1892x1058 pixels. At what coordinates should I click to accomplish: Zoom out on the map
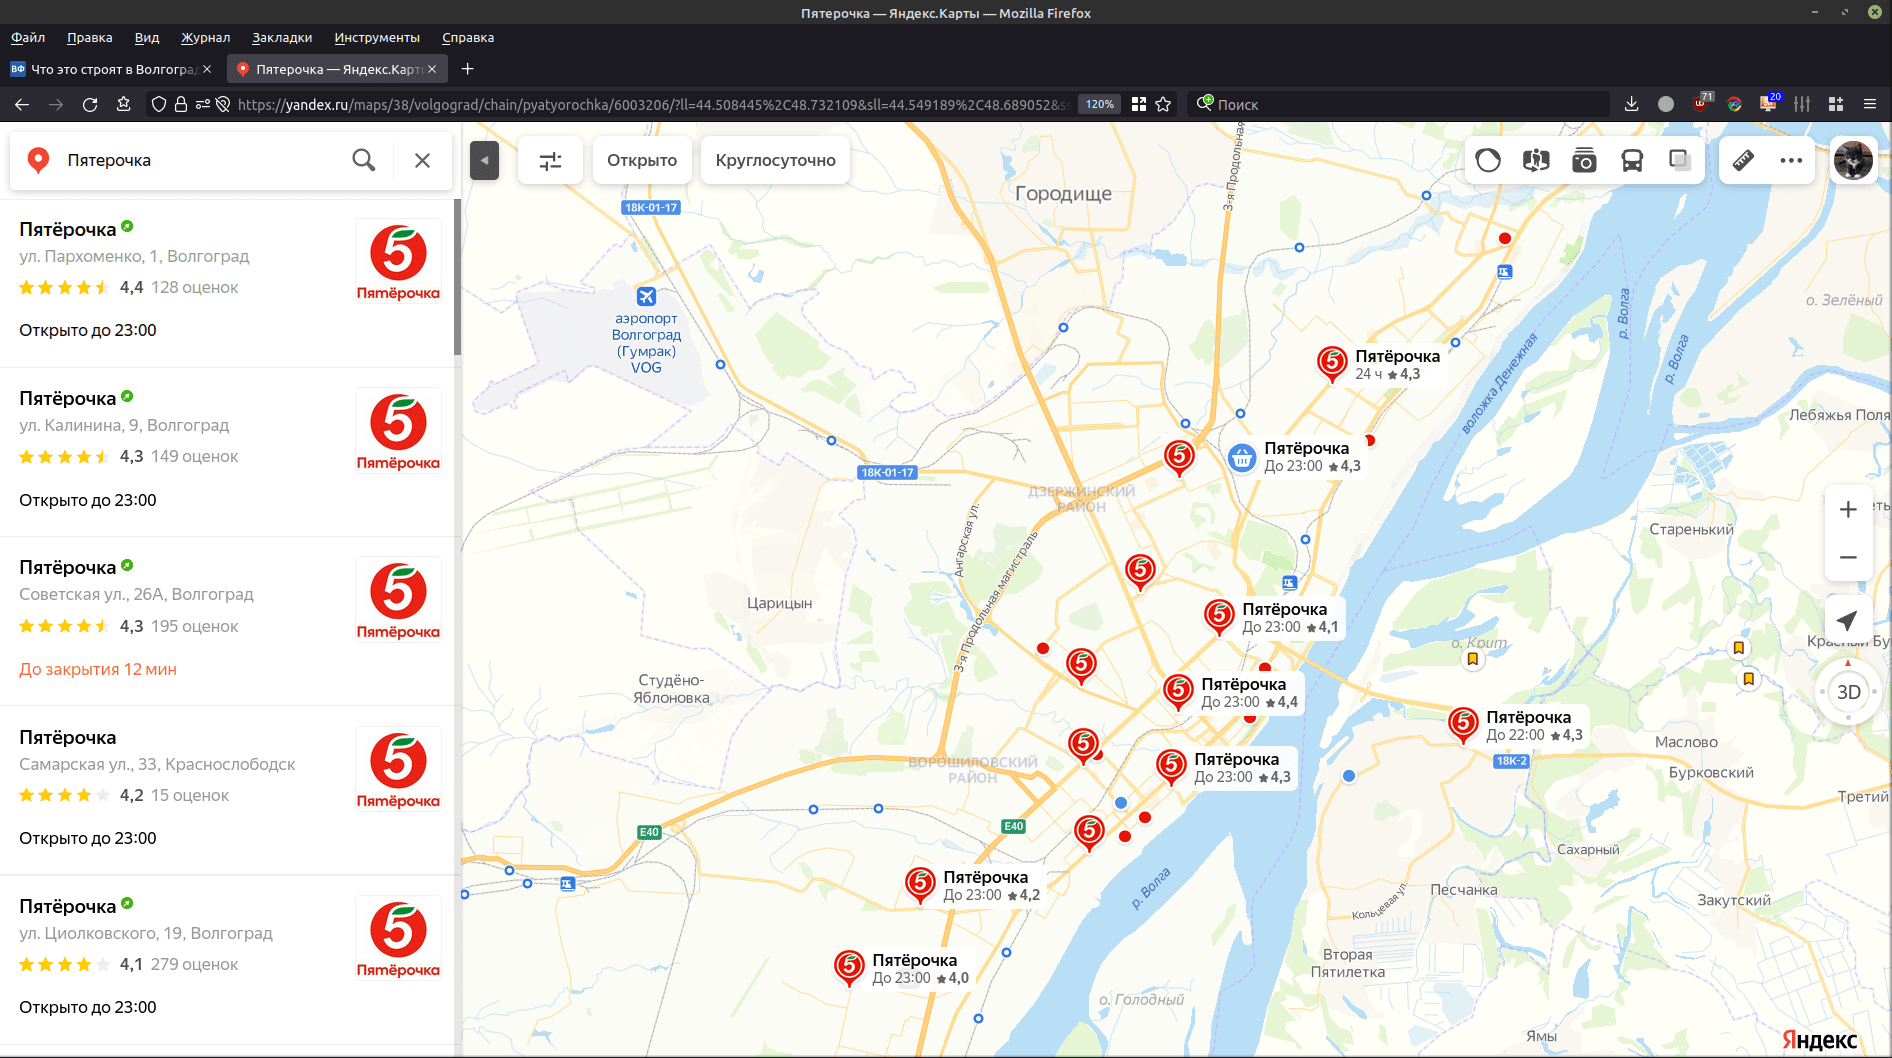pyautogui.click(x=1848, y=557)
